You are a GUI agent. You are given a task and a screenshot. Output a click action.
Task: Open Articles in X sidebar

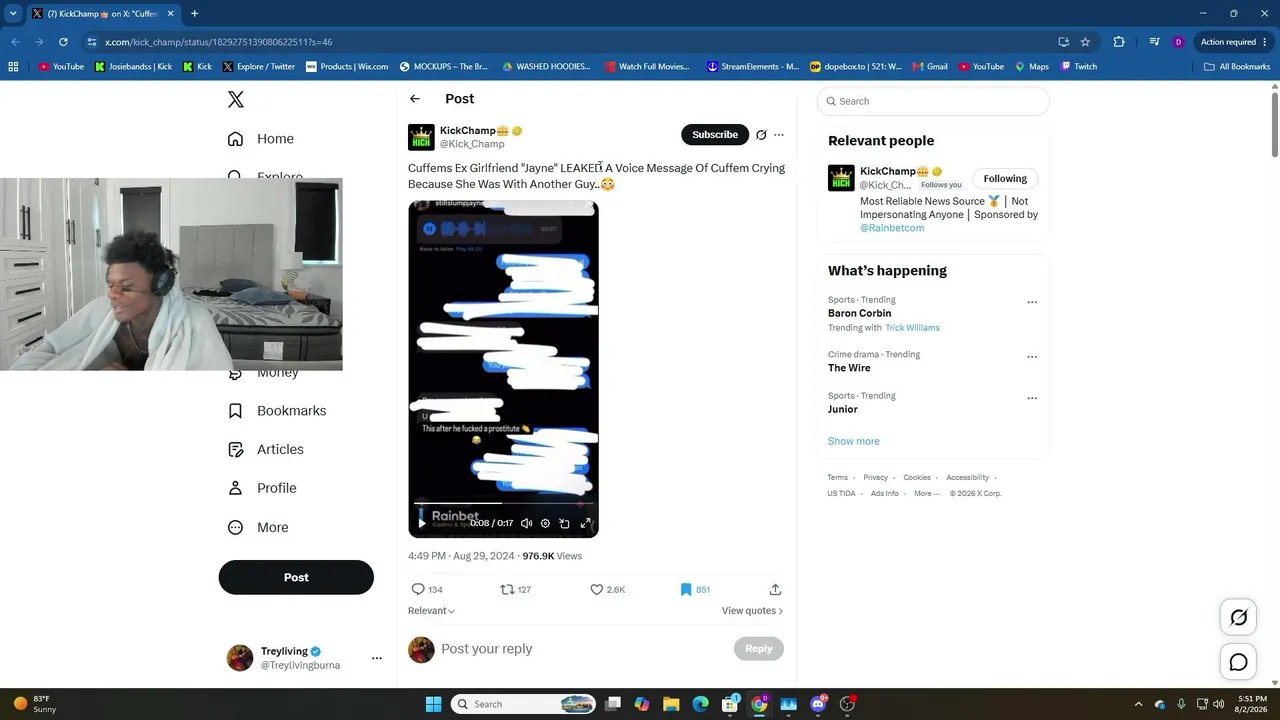click(x=265, y=450)
